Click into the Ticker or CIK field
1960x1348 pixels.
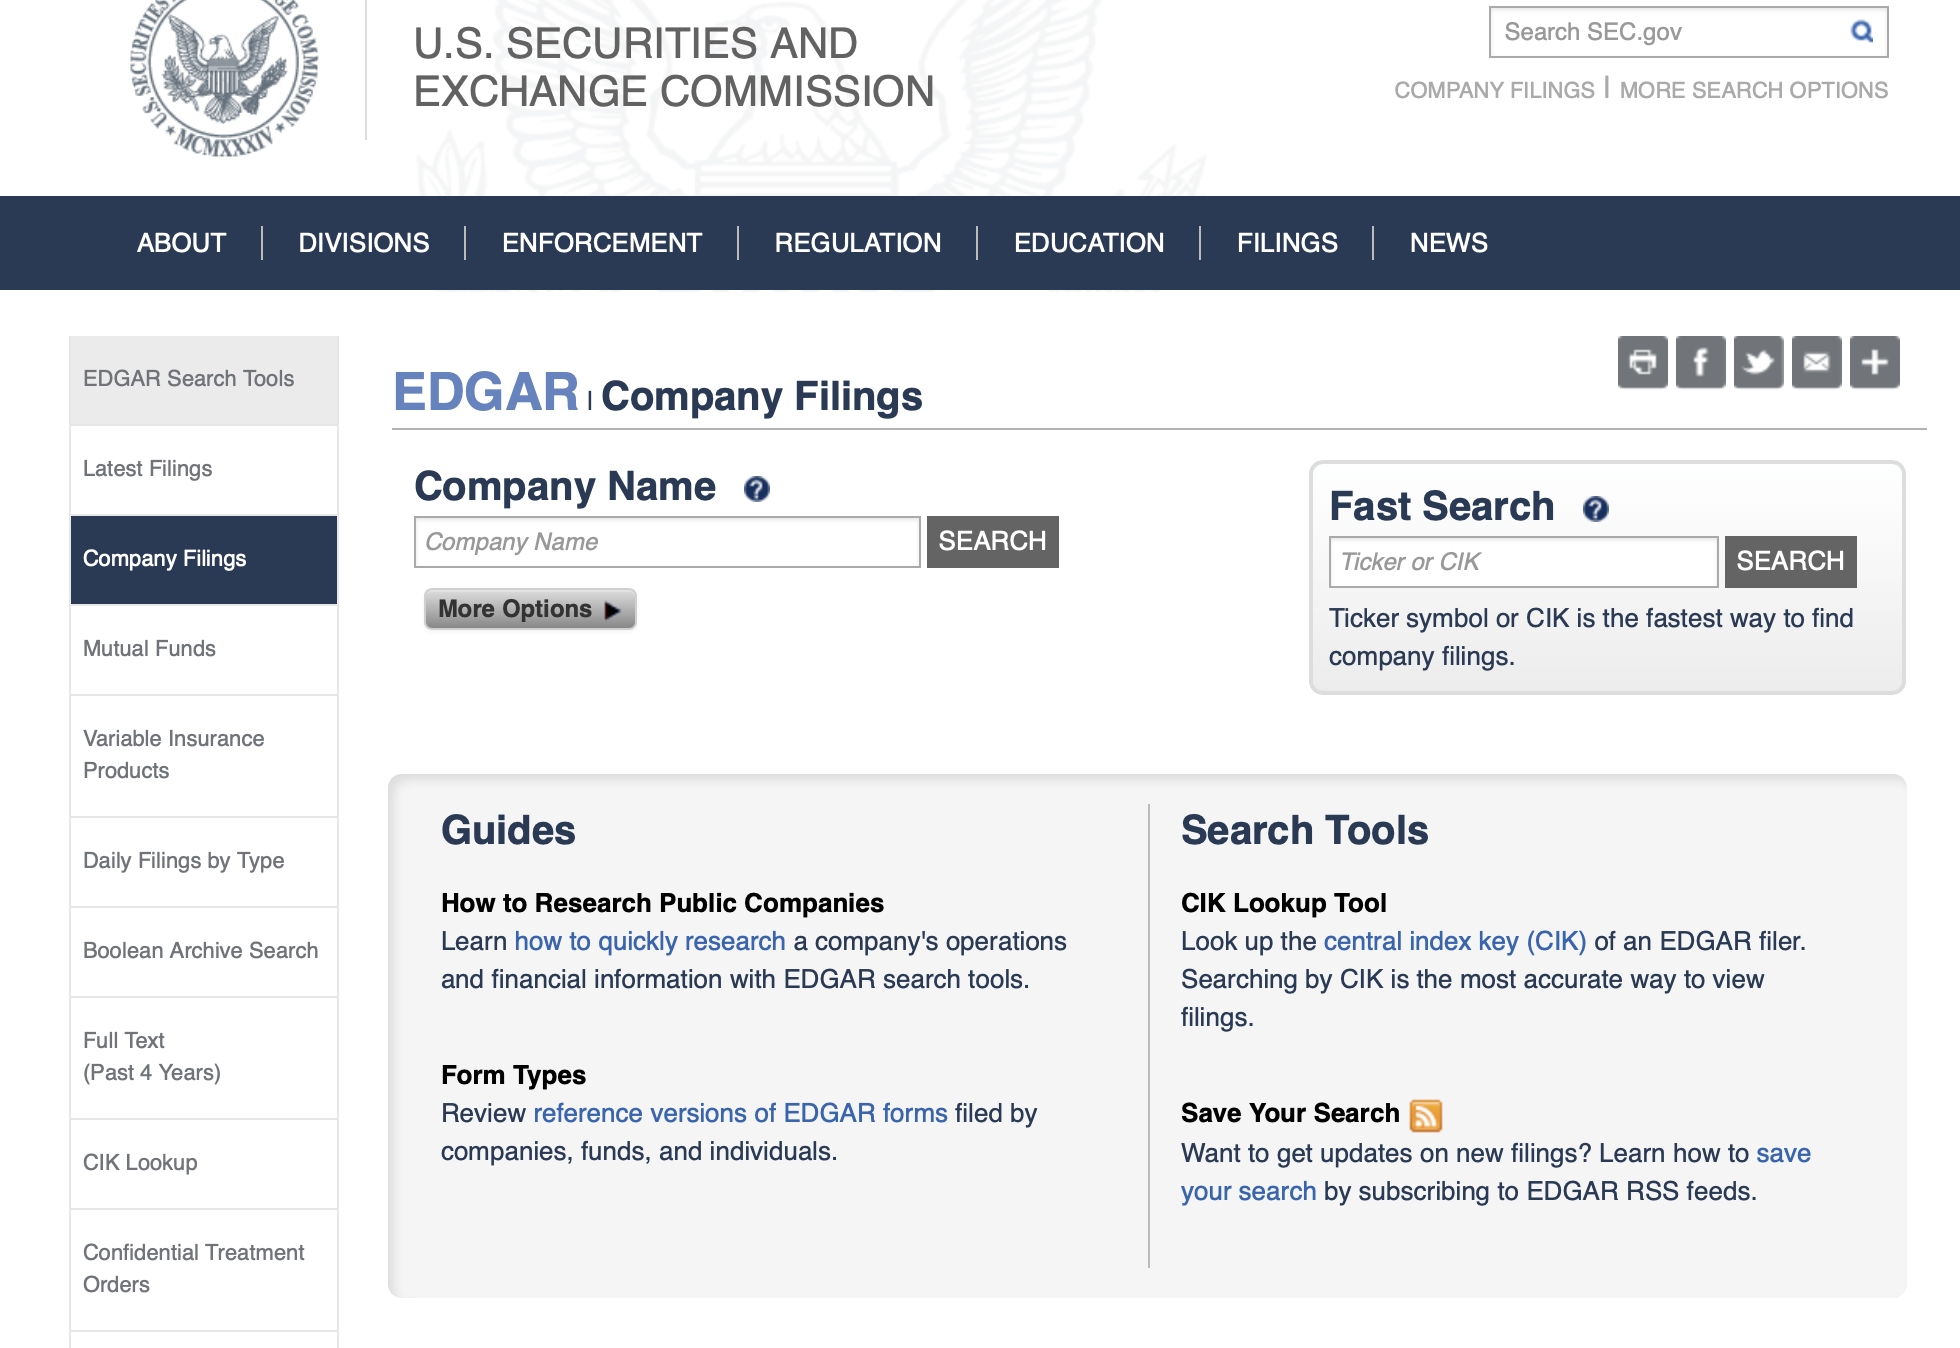point(1522,562)
